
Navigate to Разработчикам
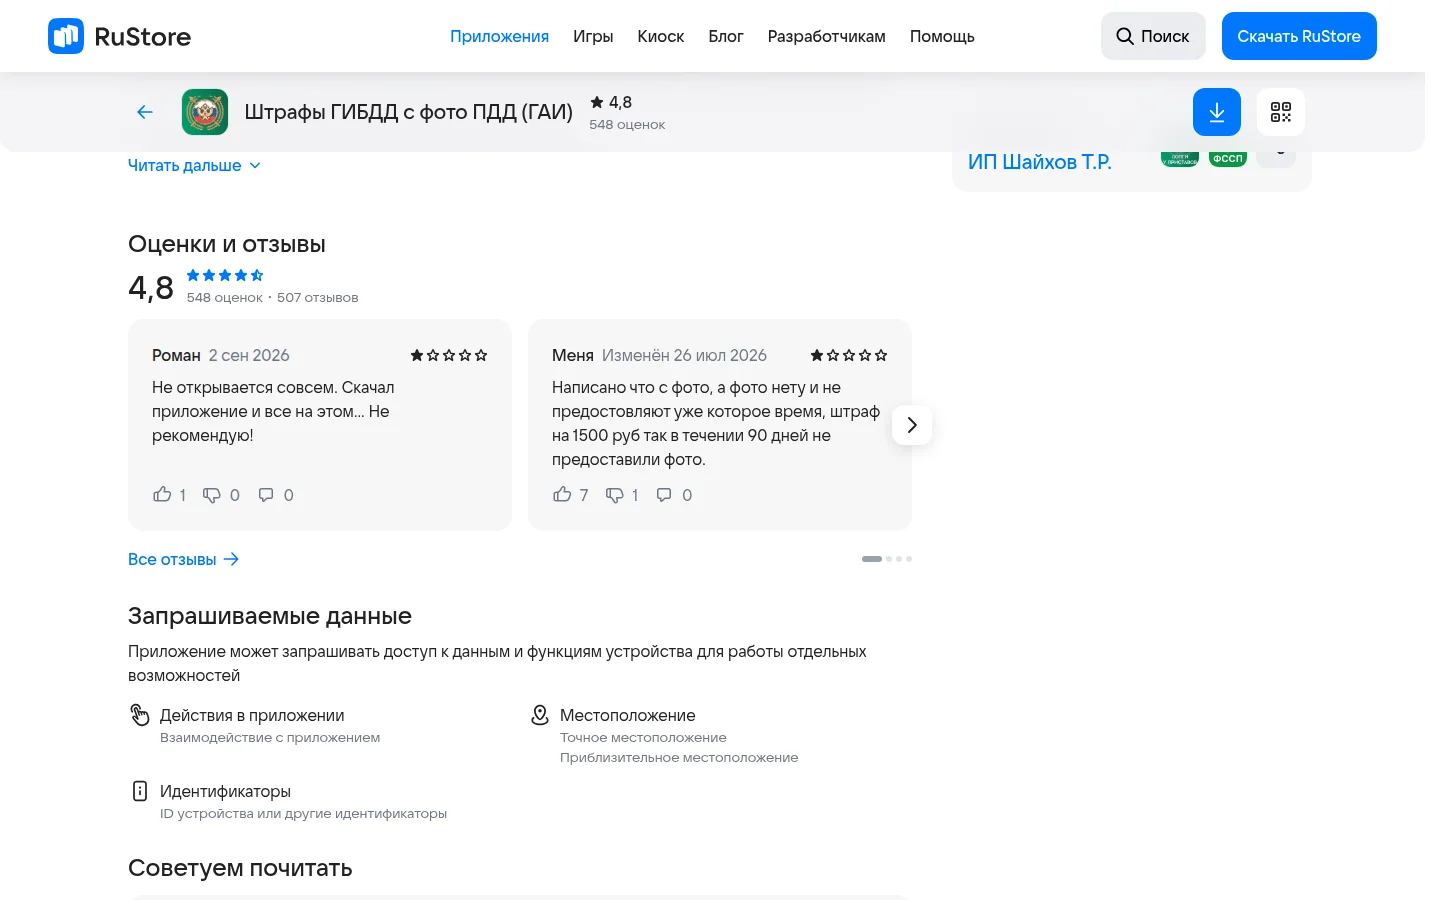[x=827, y=36]
